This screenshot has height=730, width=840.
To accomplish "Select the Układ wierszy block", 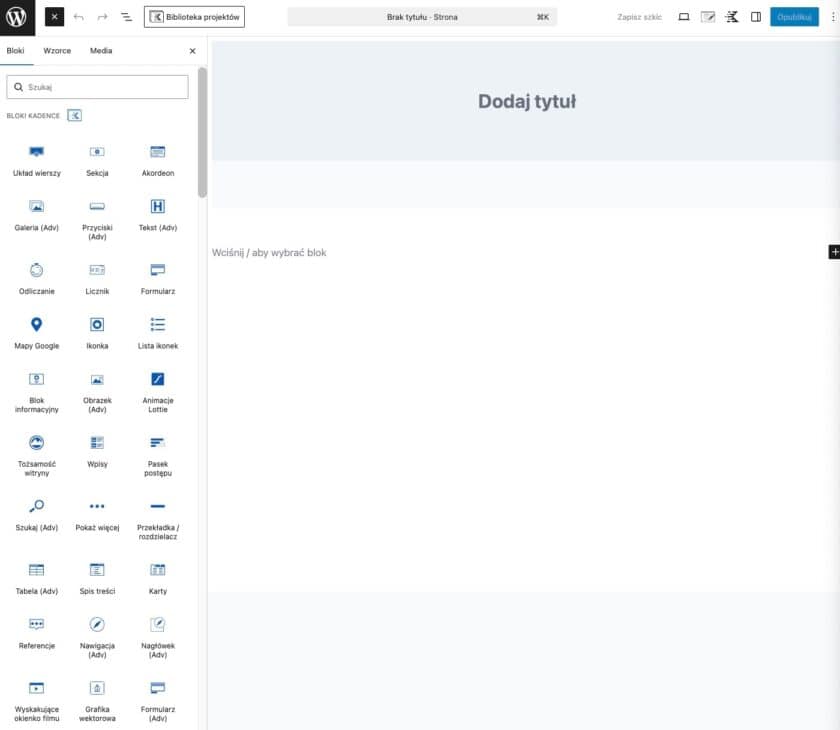I will [36, 159].
